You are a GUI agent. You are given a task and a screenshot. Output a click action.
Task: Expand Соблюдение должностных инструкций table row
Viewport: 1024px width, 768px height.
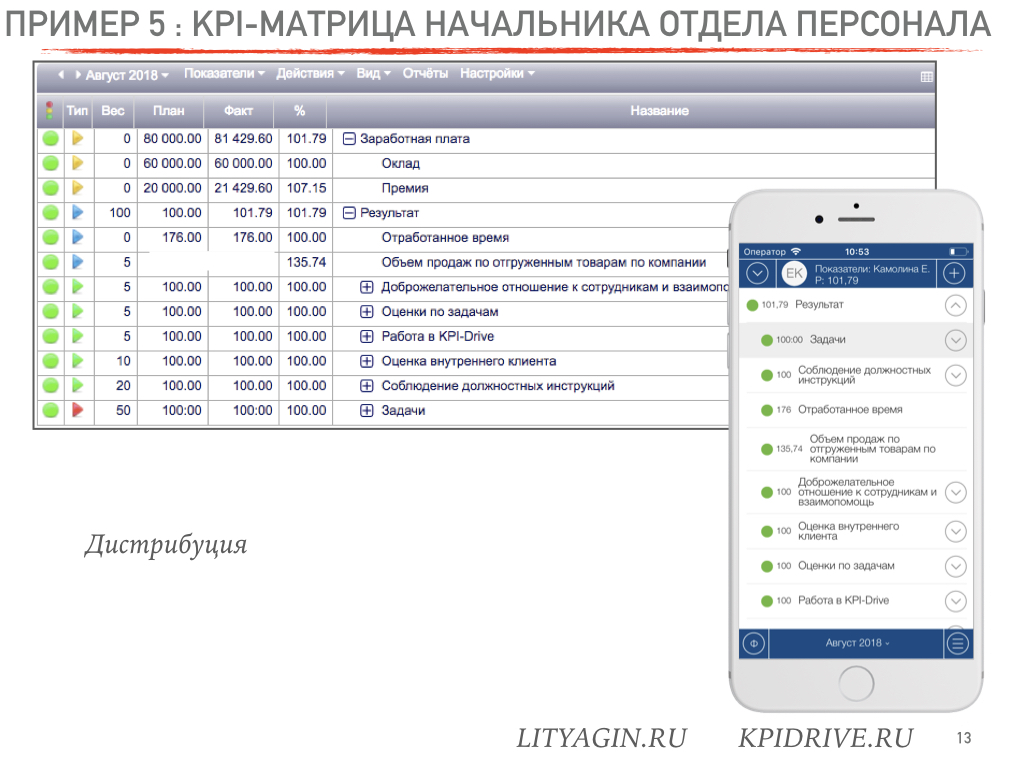coord(367,386)
